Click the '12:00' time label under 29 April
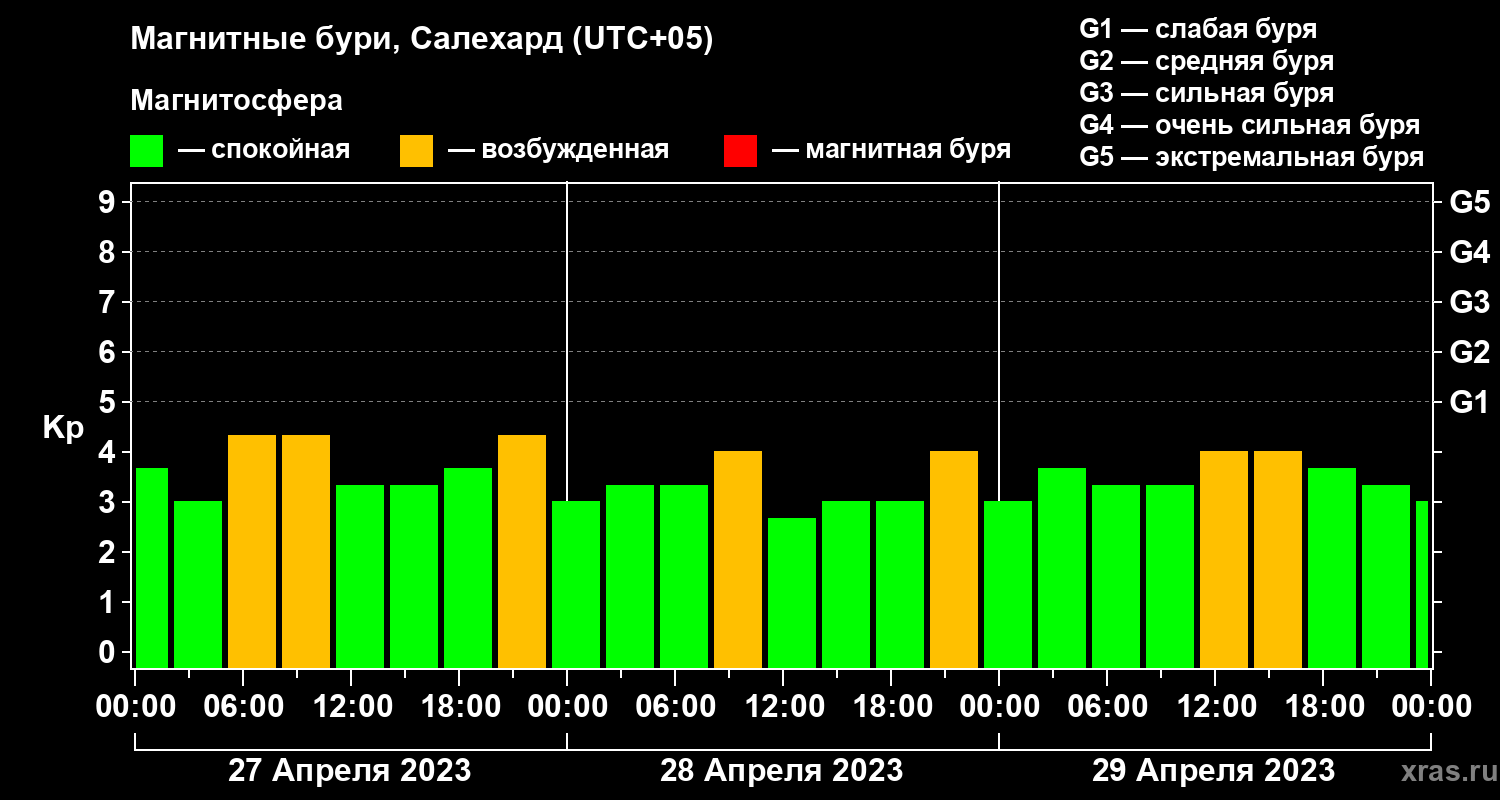The height and width of the screenshot is (800, 1500). click(x=1215, y=707)
